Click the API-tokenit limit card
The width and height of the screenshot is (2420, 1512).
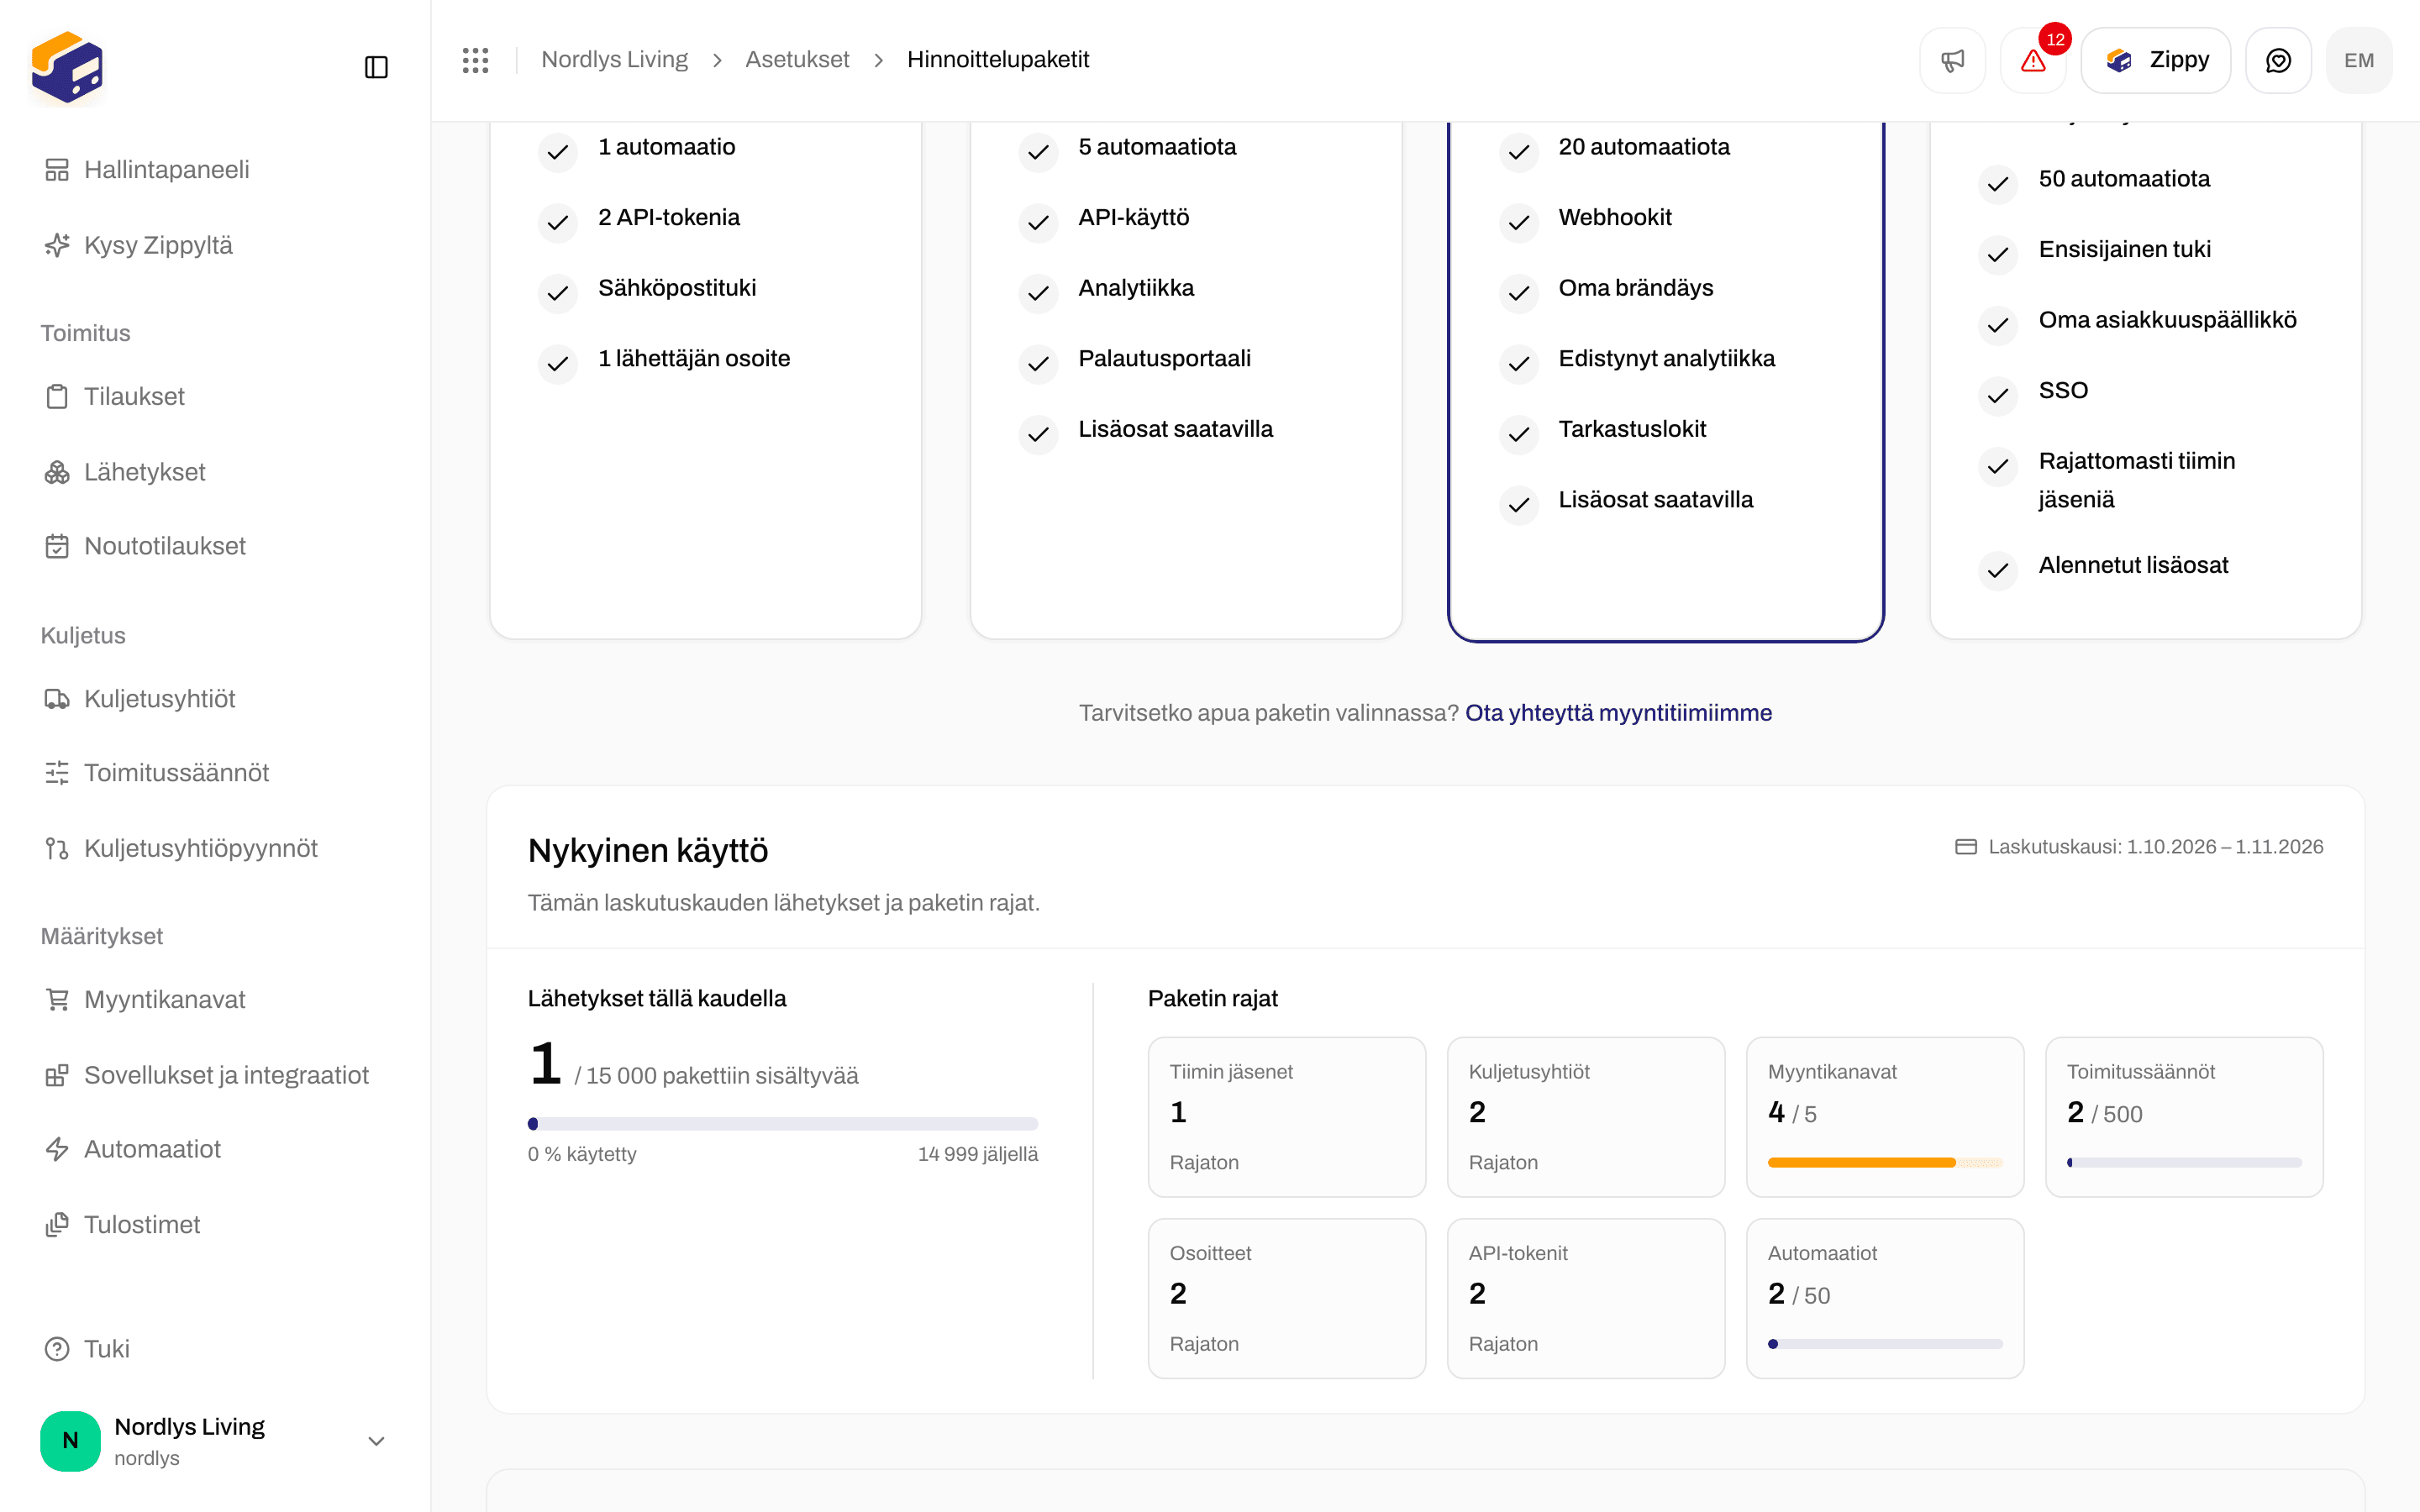pyautogui.click(x=1586, y=1298)
